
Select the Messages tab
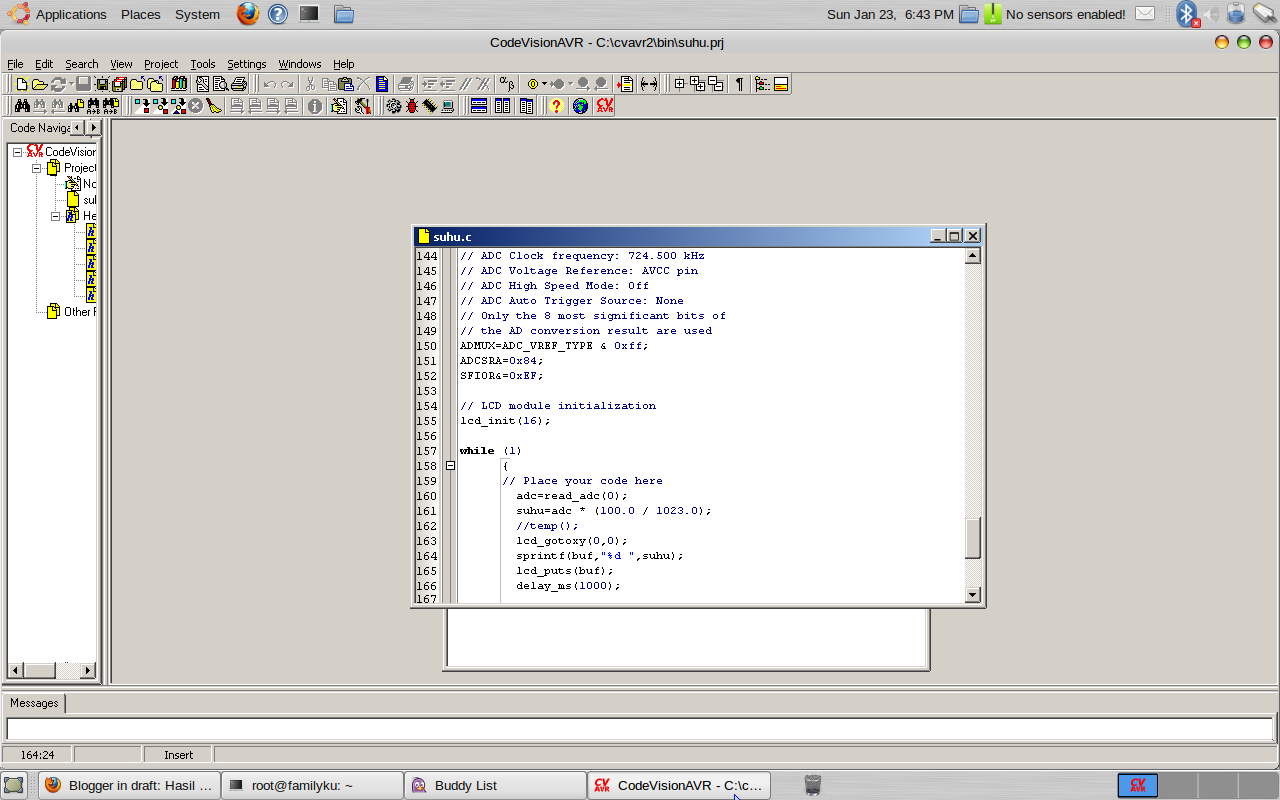pos(35,703)
